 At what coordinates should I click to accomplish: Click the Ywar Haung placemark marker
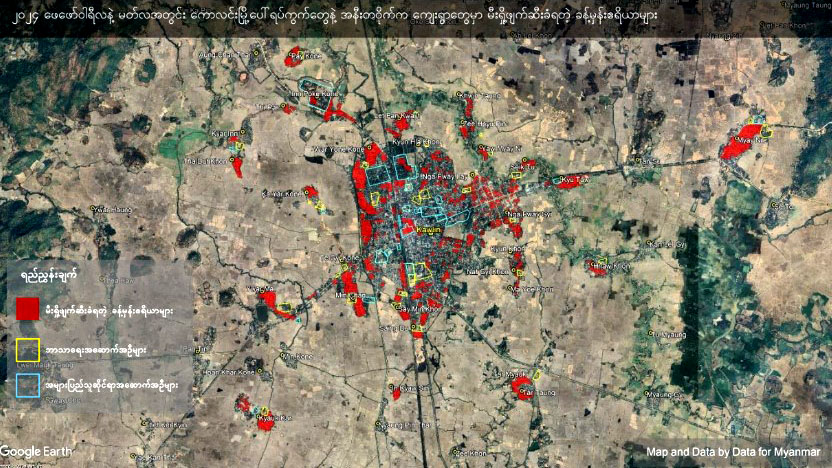93,208
